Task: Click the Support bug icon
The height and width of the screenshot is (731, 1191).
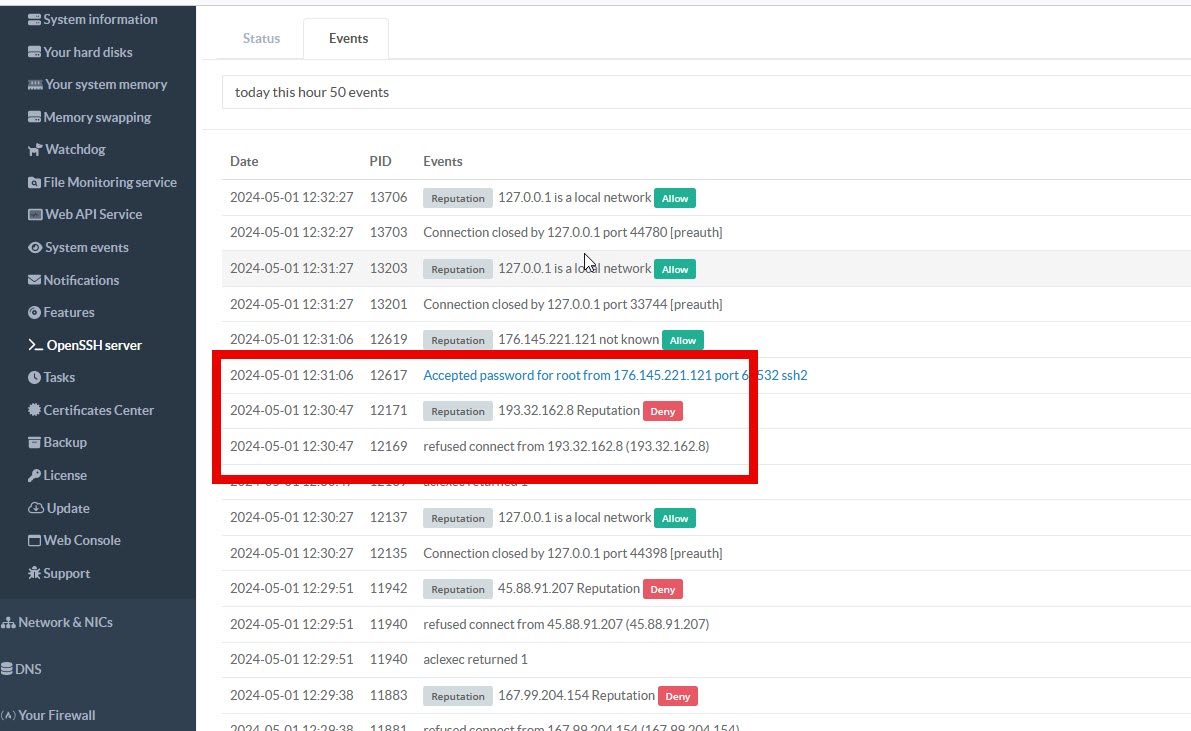Action: (35, 574)
